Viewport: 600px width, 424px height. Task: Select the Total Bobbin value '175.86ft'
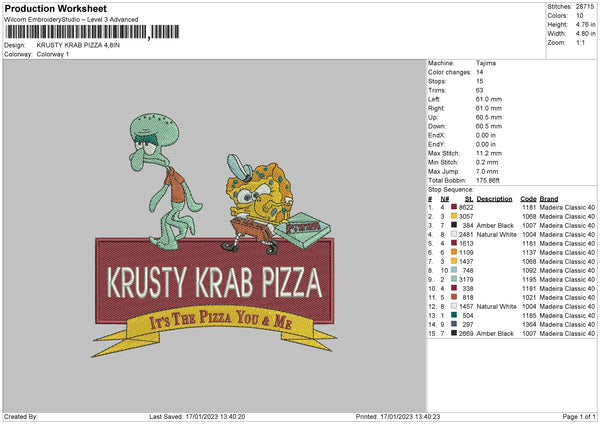click(488, 180)
